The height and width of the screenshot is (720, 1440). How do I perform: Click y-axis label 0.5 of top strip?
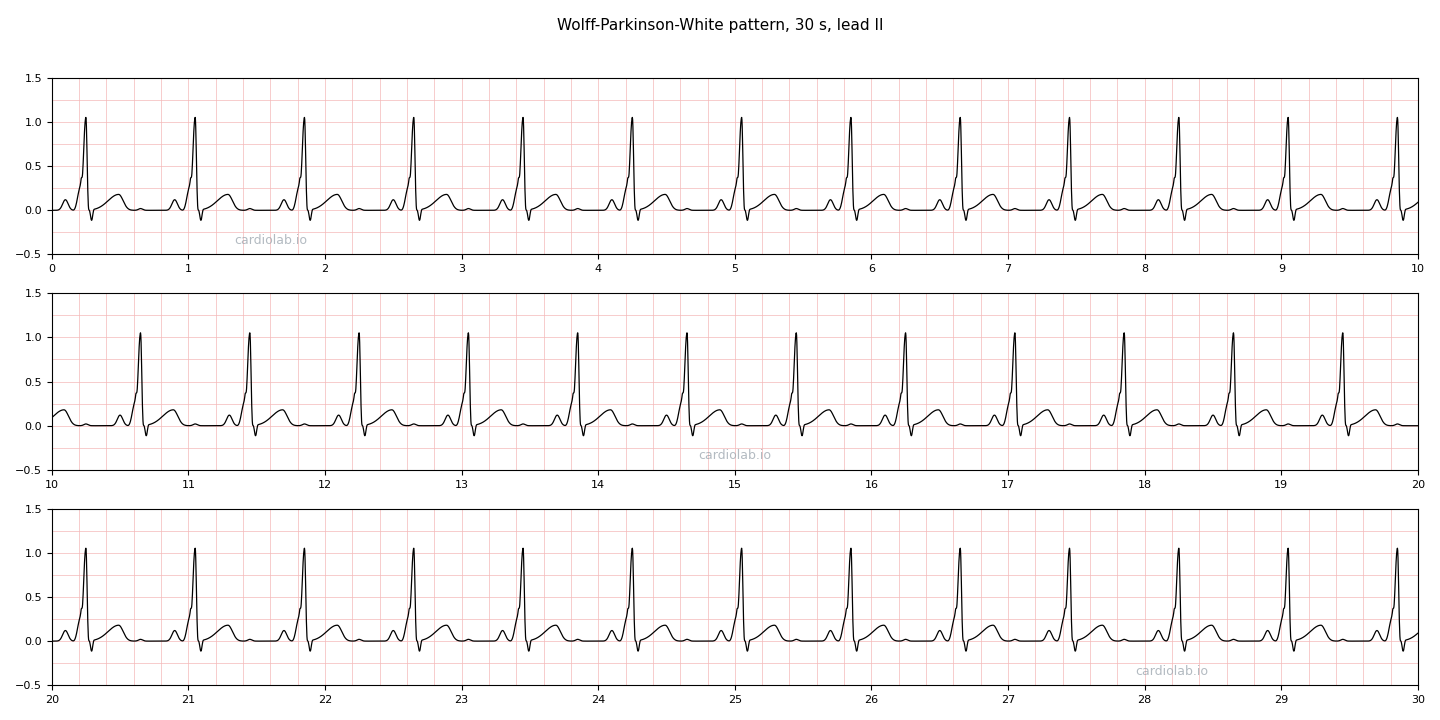[32, 166]
